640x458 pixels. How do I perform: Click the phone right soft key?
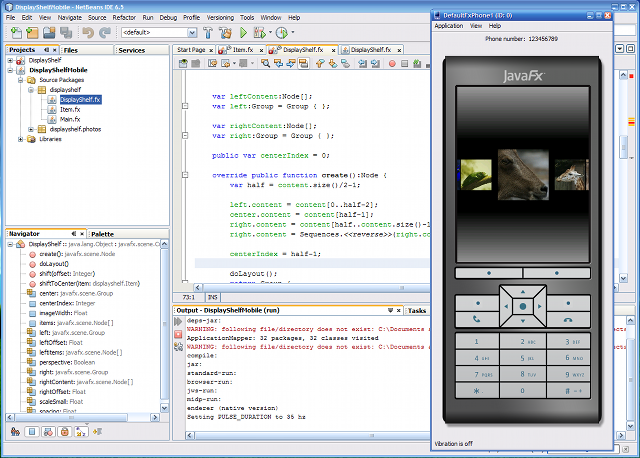[x=557, y=273]
